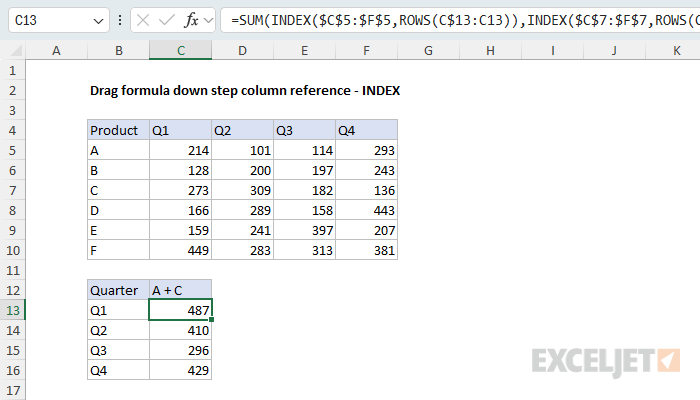700x400 pixels.
Task: Click the selected cell showing 487
Action: [180, 310]
